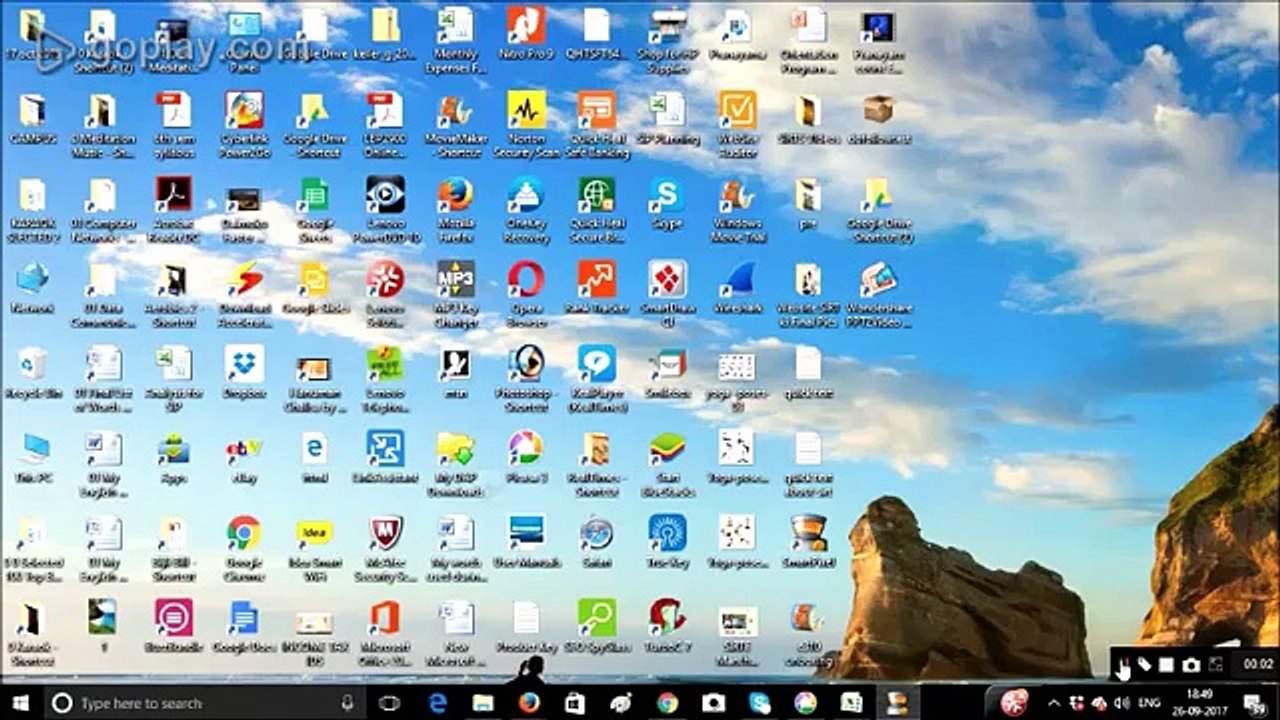
Task: Open File Explorer from the taskbar
Action: click(483, 703)
